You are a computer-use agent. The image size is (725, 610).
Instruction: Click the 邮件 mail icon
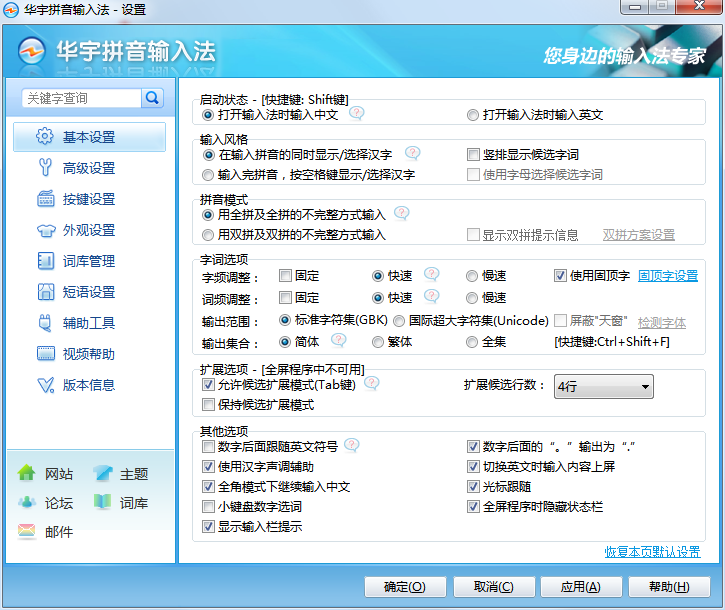pos(27,532)
